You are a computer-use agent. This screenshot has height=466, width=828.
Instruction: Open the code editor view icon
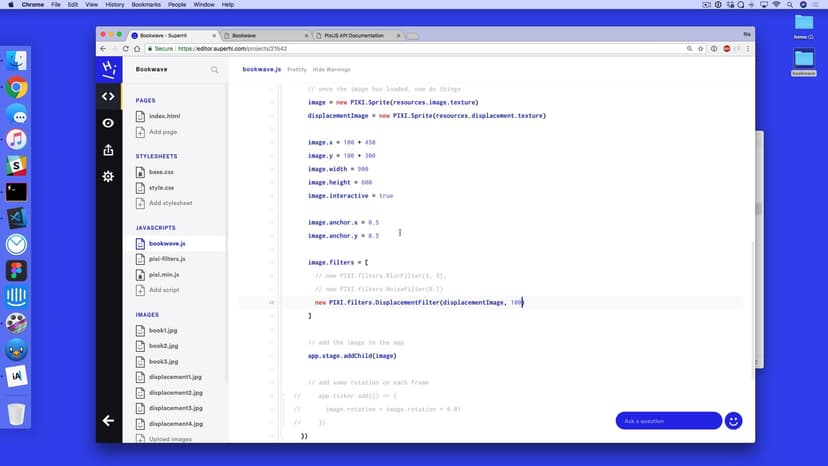[108, 97]
